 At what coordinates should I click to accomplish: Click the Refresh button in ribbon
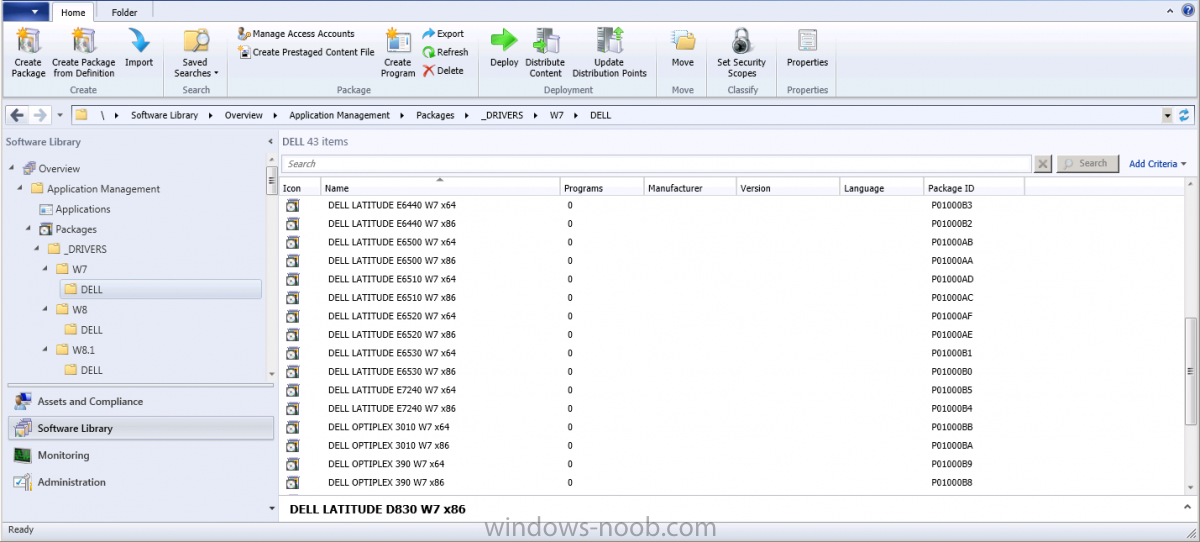[x=445, y=52]
